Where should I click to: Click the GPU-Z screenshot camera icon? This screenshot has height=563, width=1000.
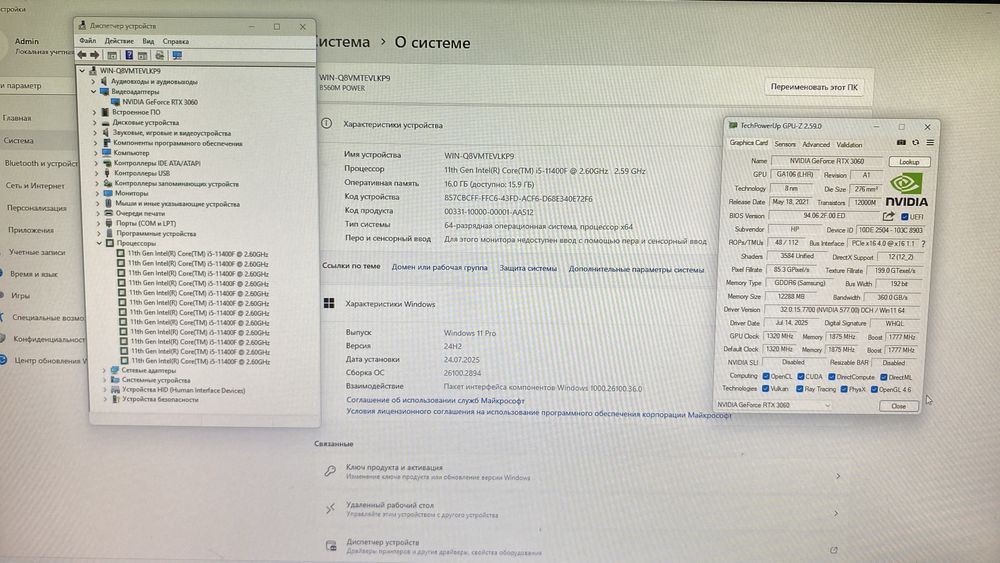[x=901, y=142]
